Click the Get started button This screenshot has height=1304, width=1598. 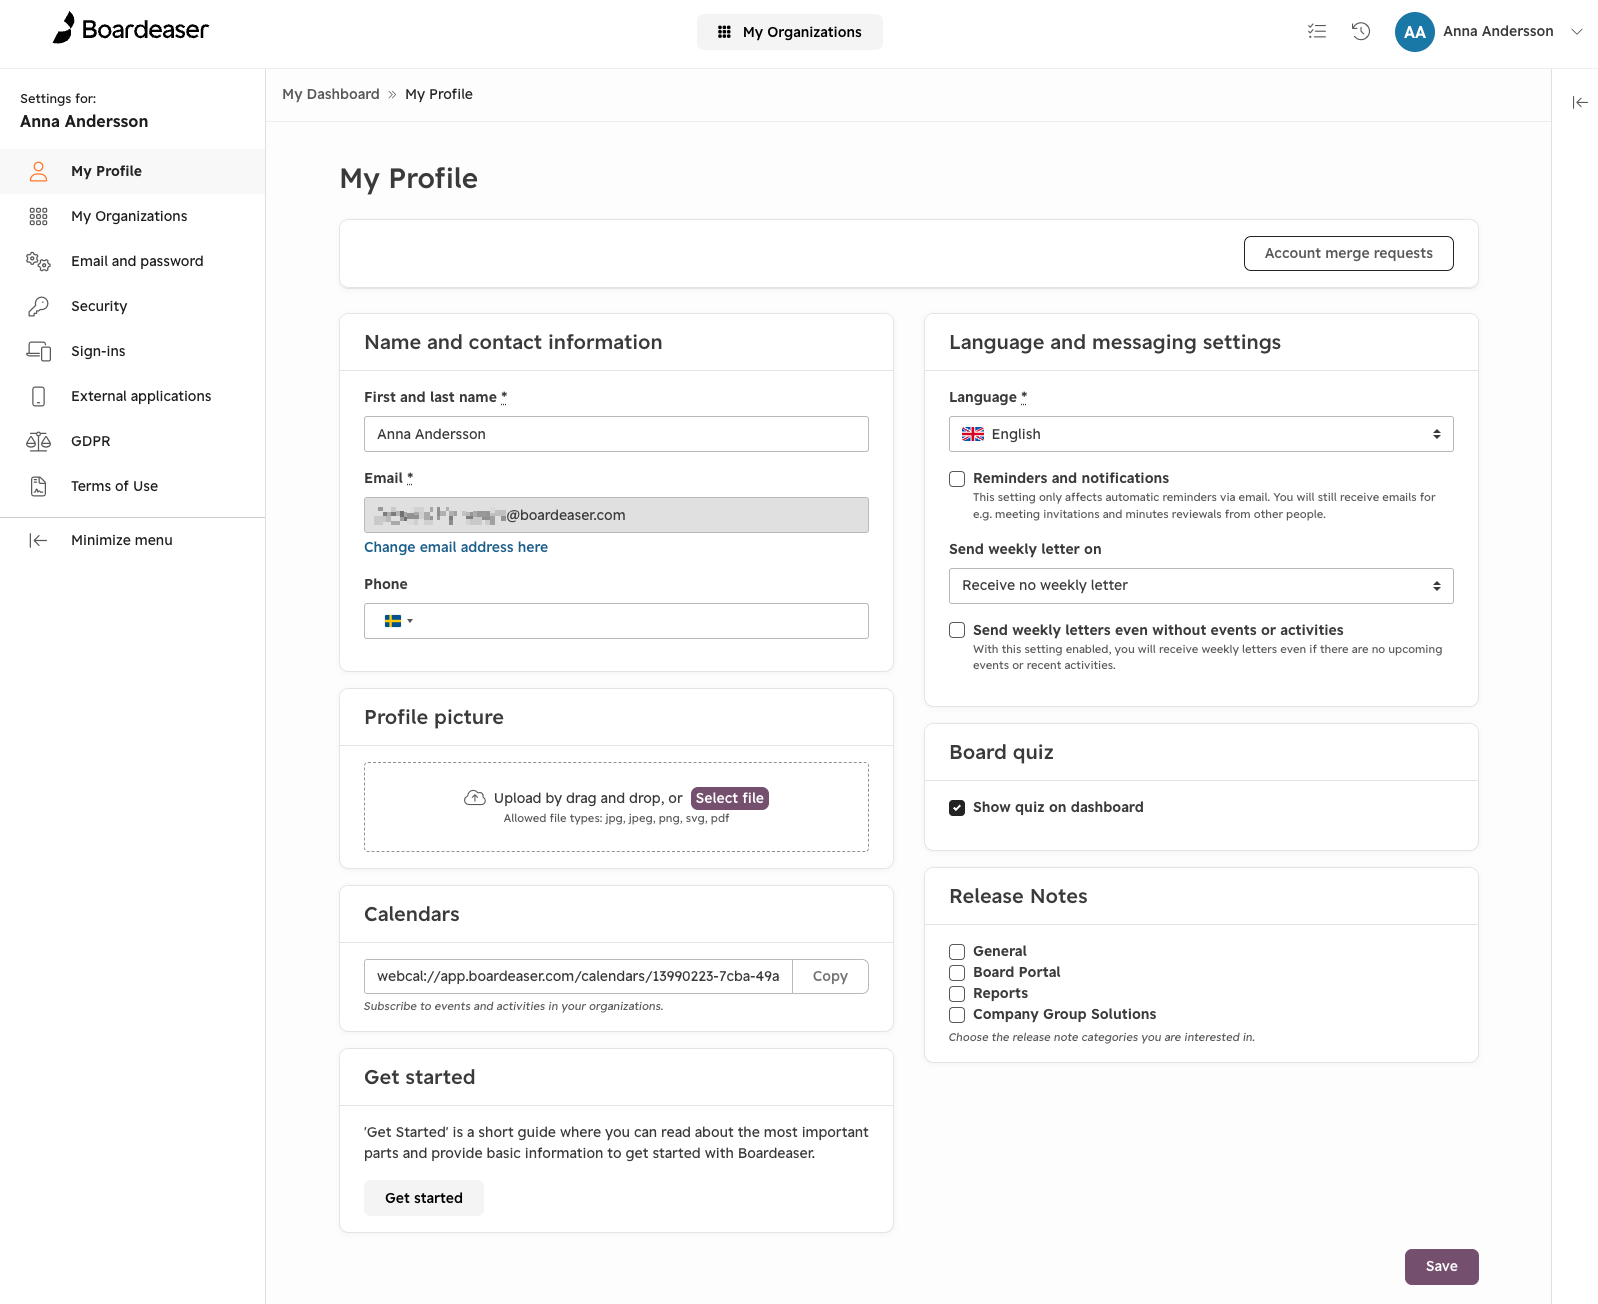tap(424, 1198)
